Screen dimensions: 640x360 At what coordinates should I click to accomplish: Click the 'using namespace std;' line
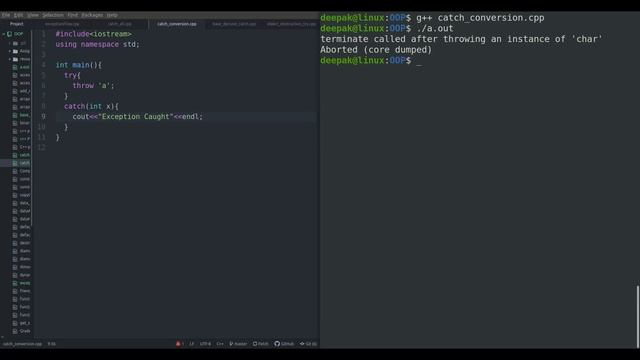[98, 44]
